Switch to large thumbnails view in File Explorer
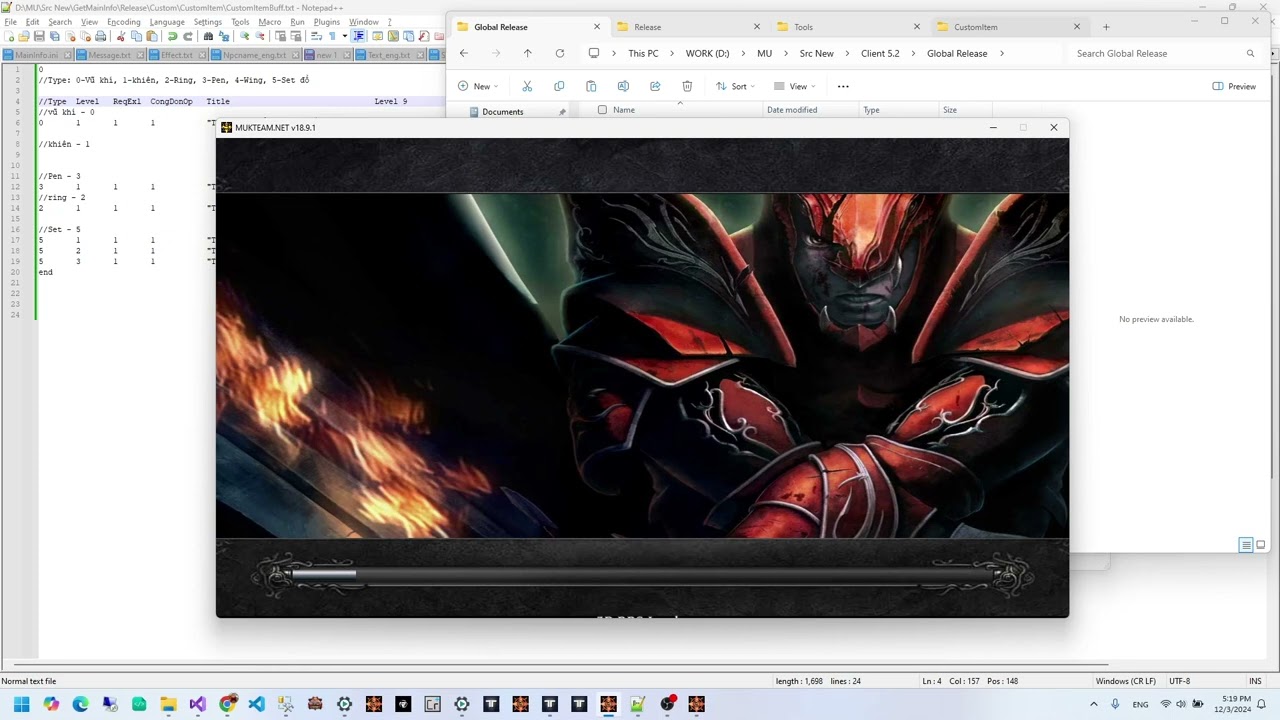This screenshot has width=1280, height=720. click(1260, 545)
